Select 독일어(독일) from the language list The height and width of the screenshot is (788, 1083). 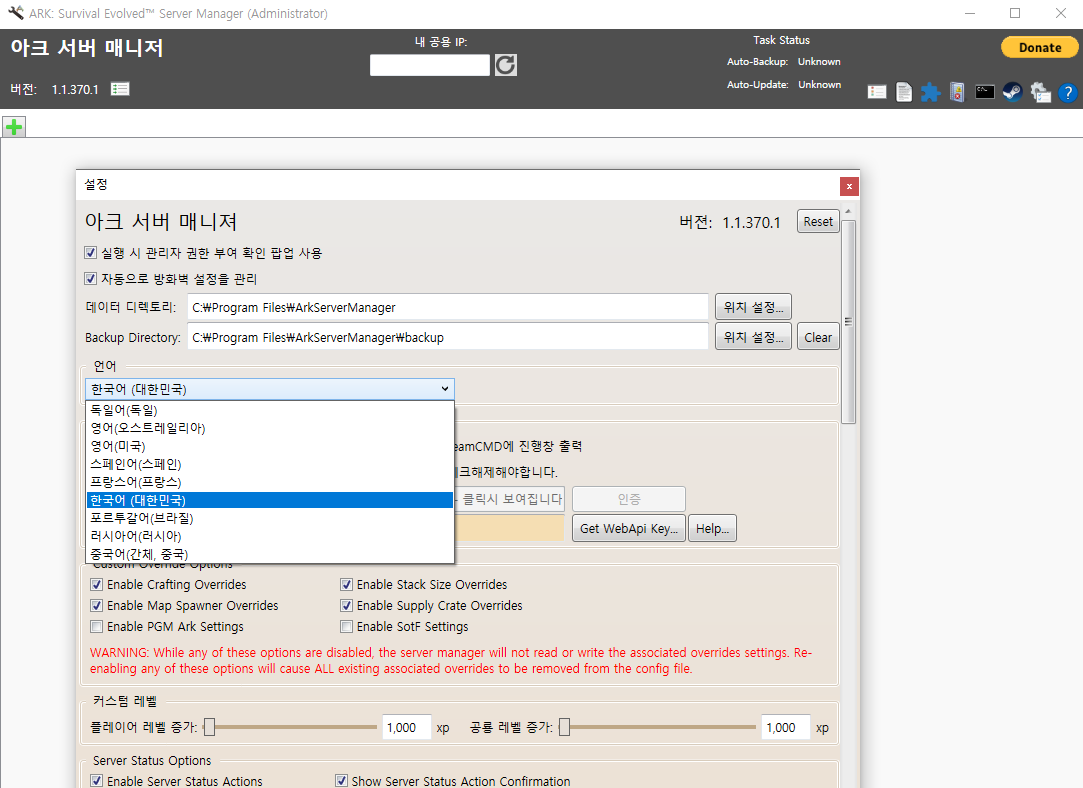coord(270,410)
